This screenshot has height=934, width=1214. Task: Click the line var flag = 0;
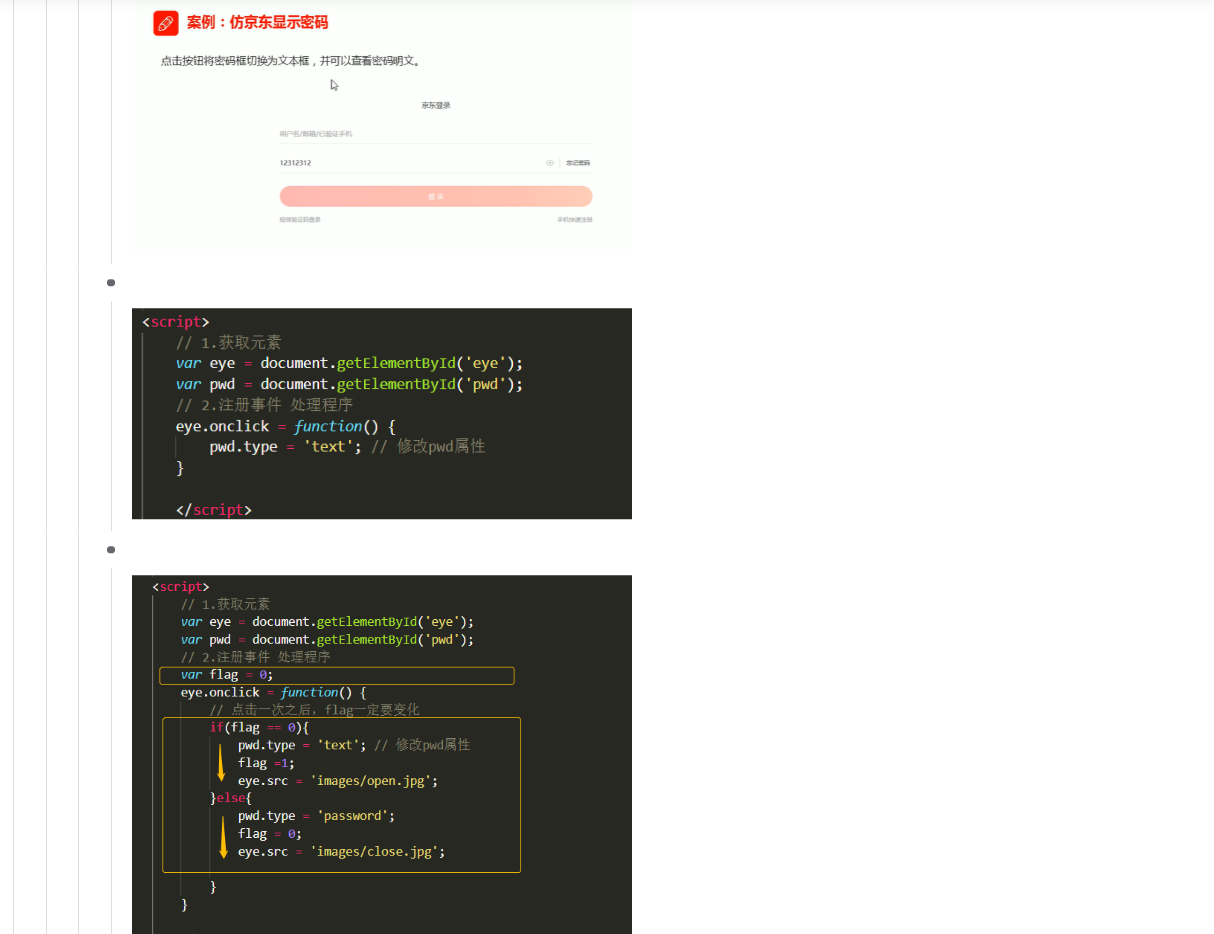pyautogui.click(x=227, y=675)
